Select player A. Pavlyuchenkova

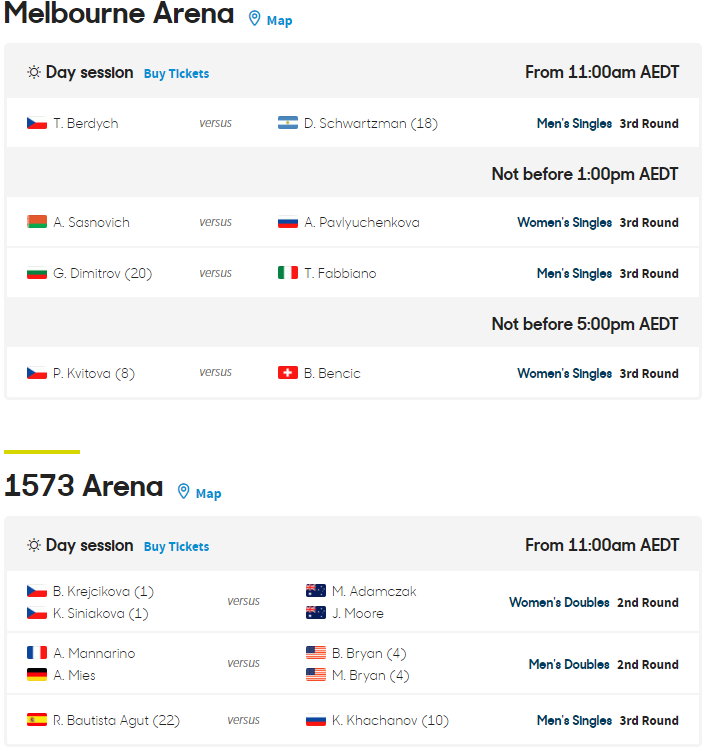point(362,223)
